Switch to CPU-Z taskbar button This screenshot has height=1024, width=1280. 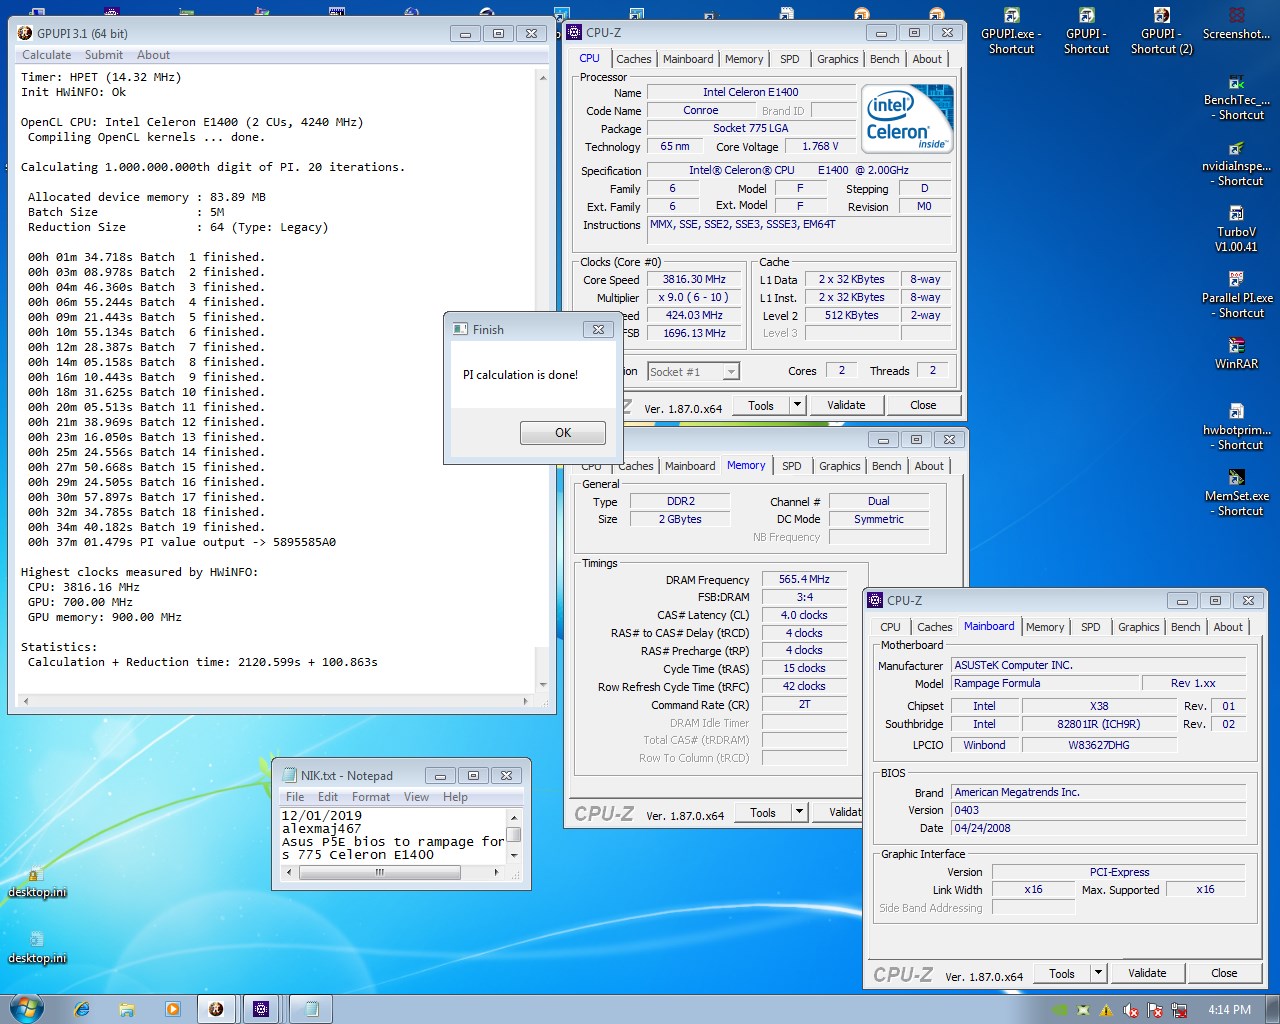[x=261, y=1009]
